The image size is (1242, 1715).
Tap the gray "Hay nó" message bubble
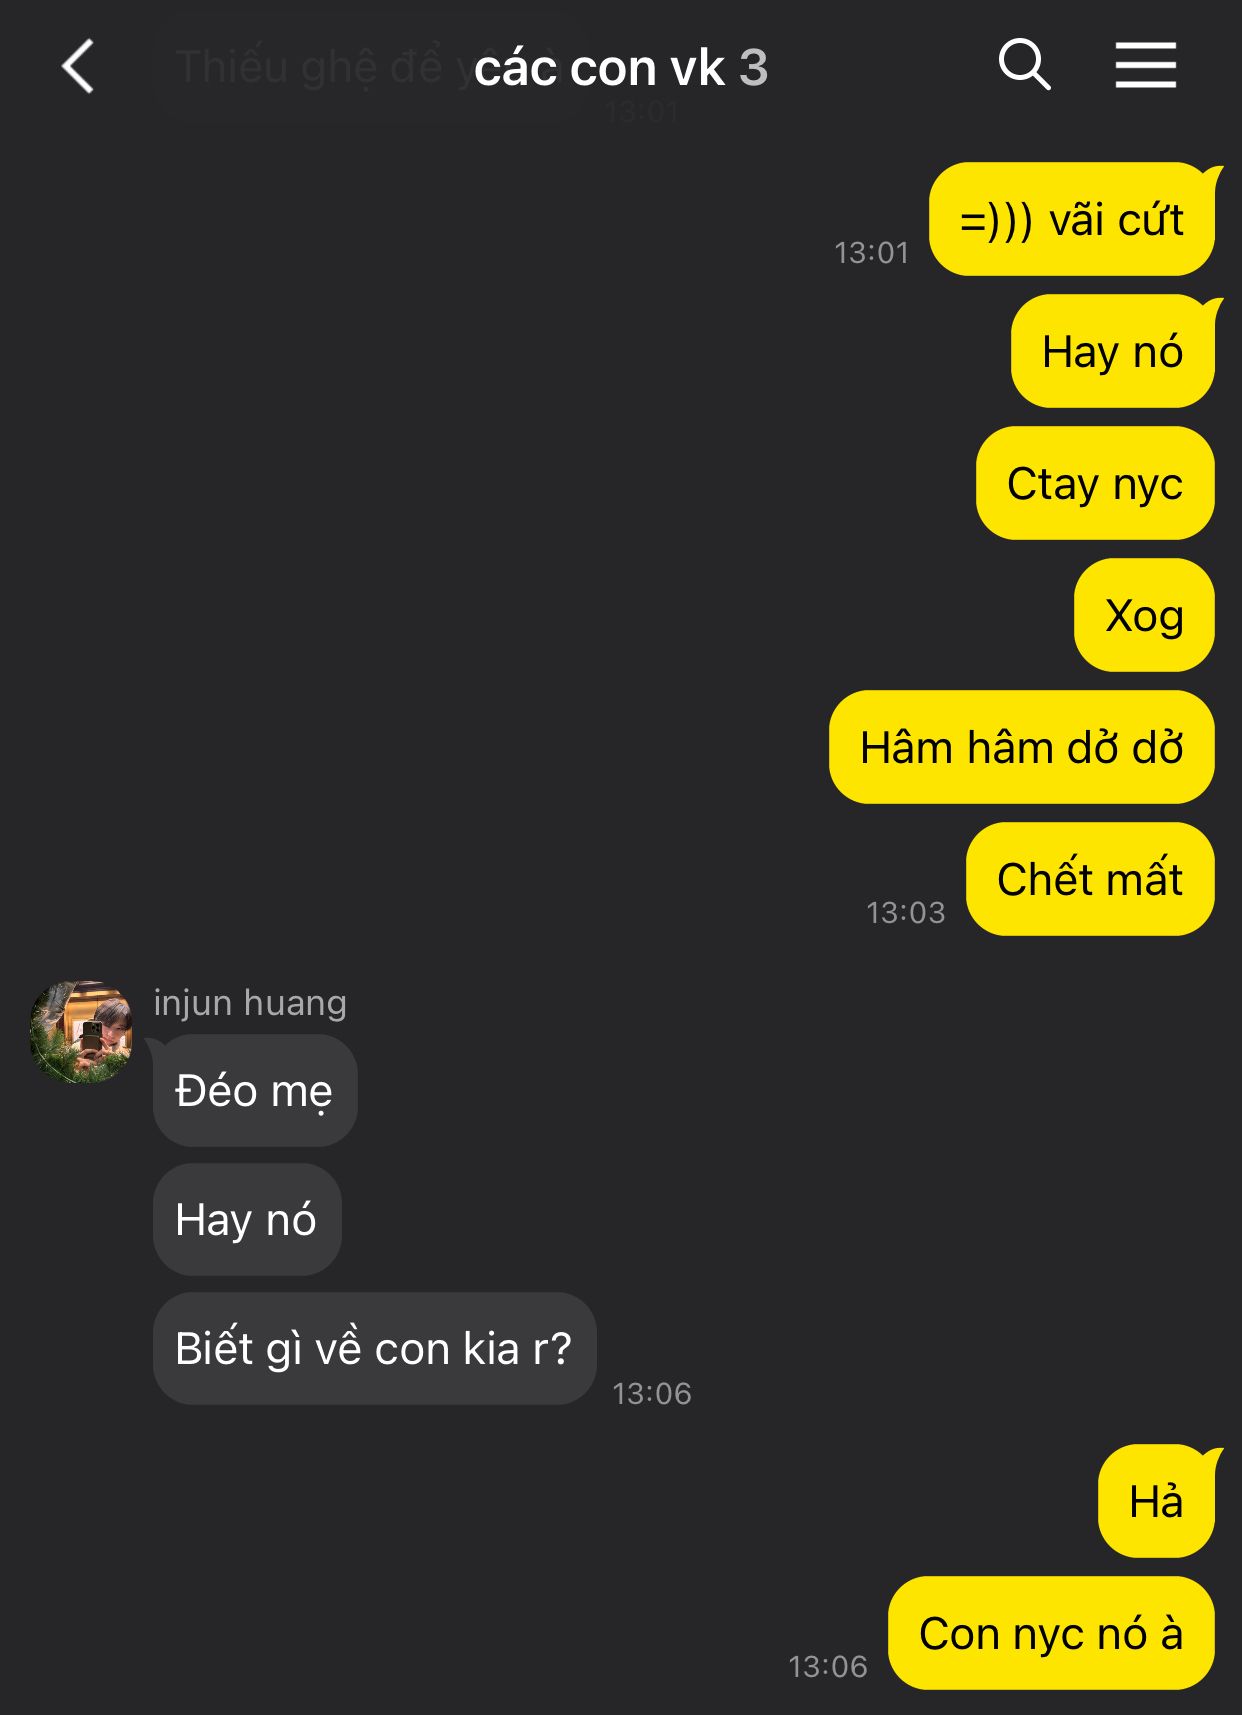click(247, 1219)
